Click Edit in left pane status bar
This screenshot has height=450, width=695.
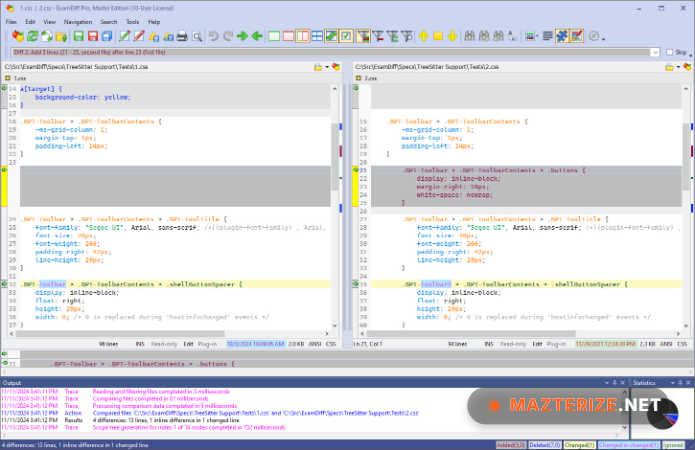188,344
